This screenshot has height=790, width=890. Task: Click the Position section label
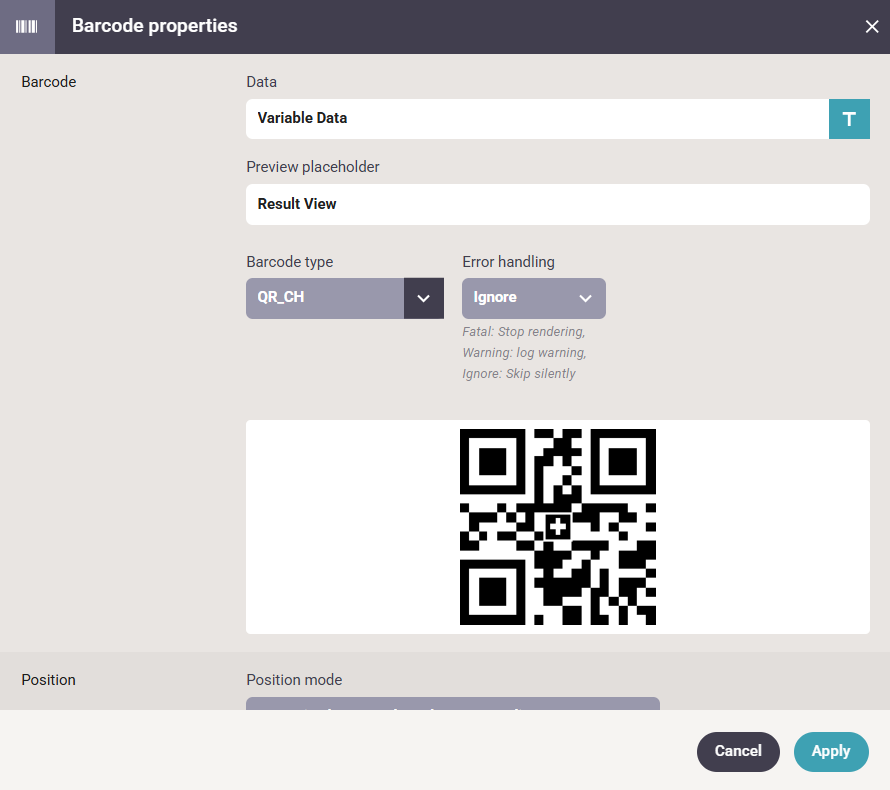48,680
